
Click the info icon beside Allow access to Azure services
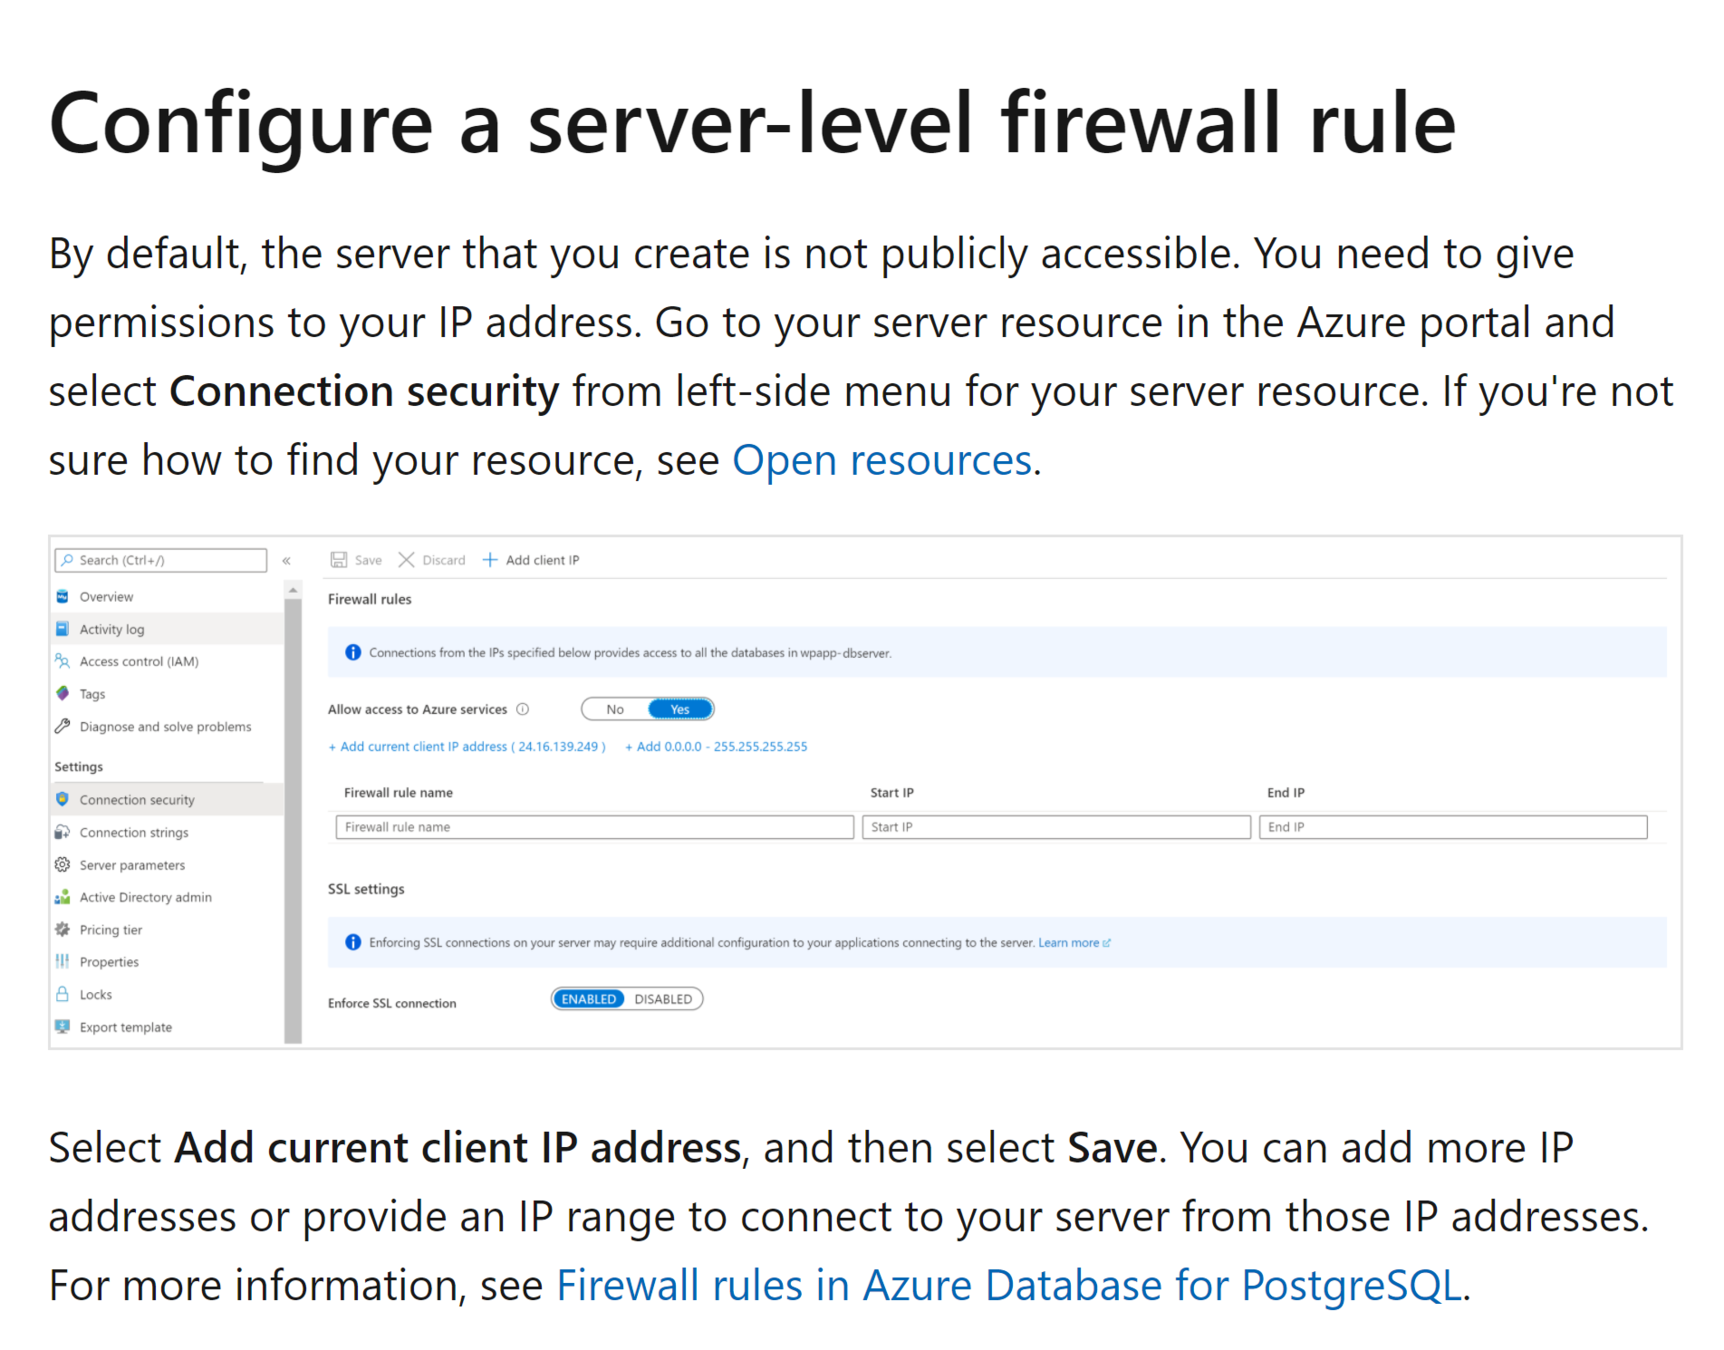523,709
